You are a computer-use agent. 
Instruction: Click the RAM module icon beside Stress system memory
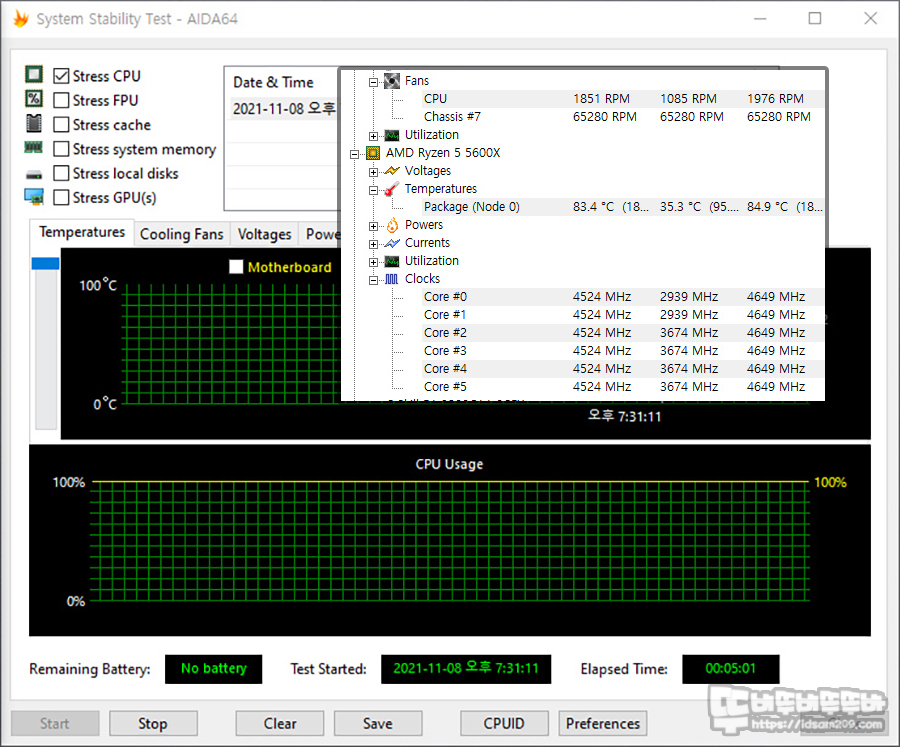(34, 148)
